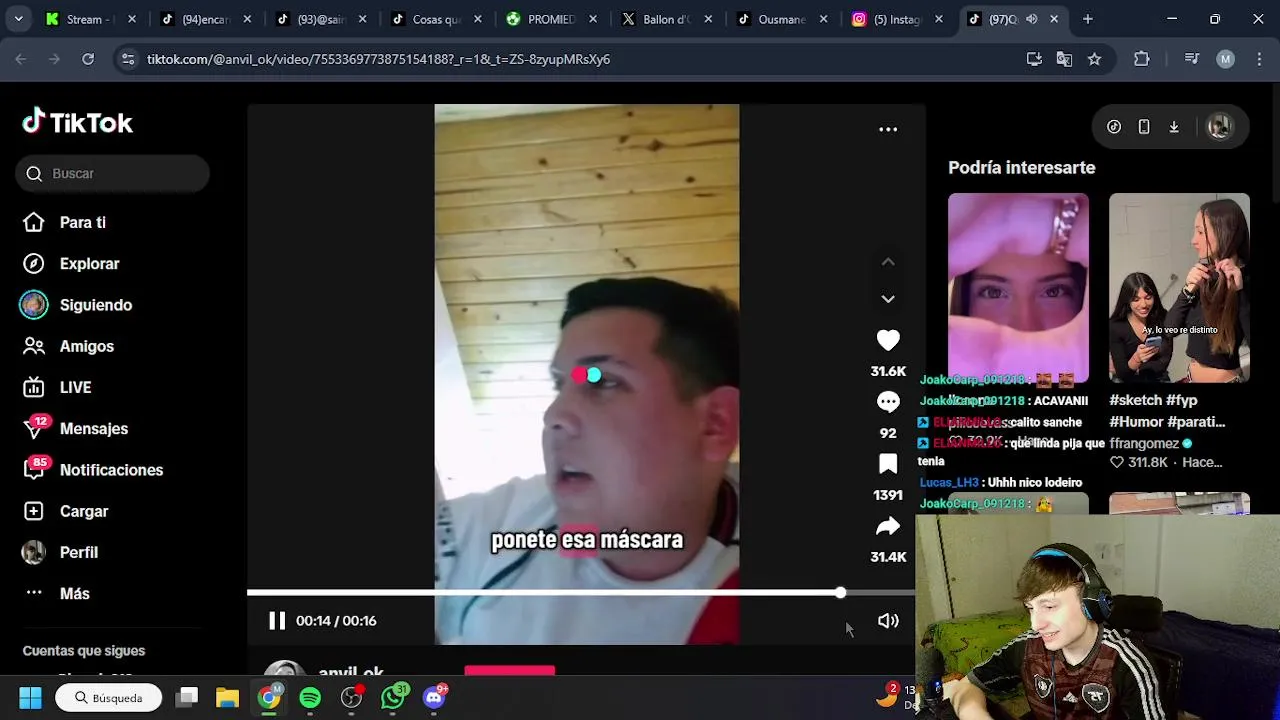This screenshot has width=1280, height=720.
Task: Open the tab search dropdown arrow
Action: 18,19
